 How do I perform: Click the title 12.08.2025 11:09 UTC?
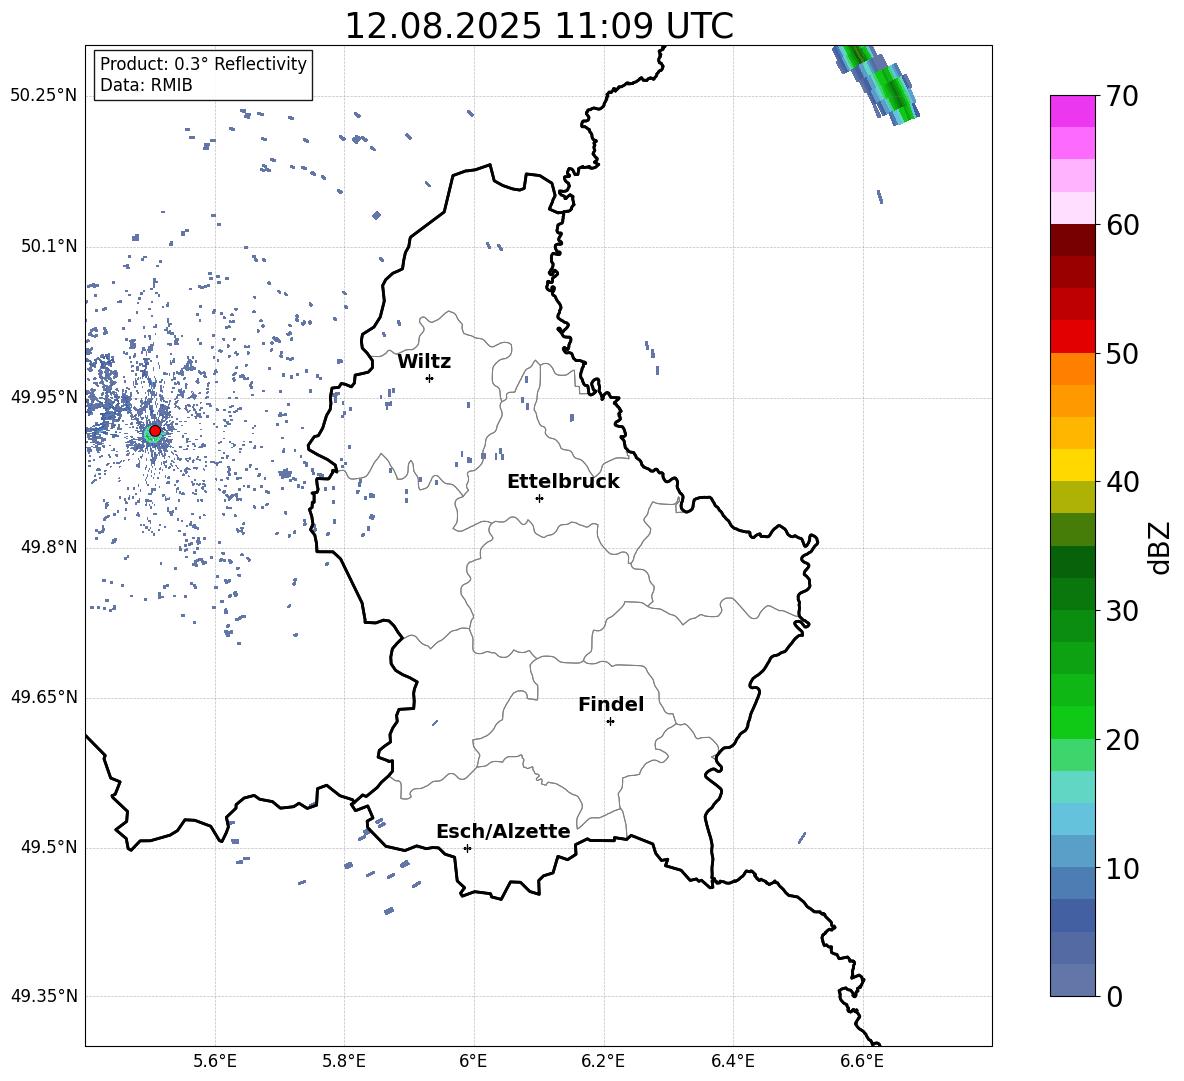click(539, 26)
